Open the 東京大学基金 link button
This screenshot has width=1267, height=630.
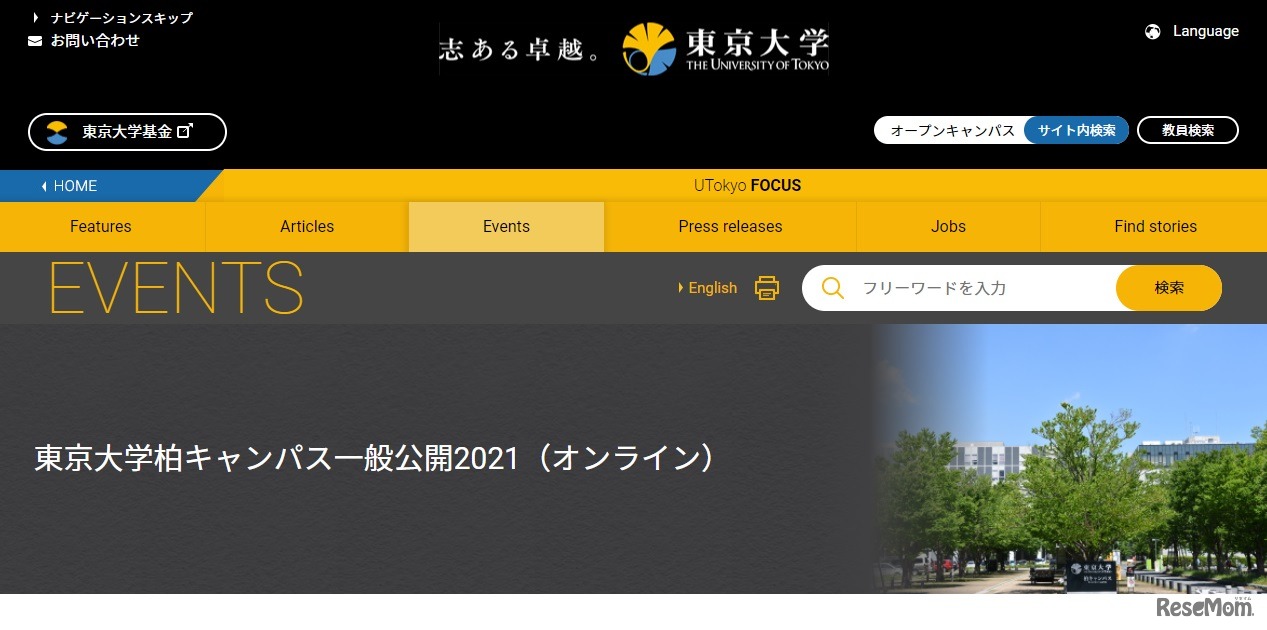127,132
